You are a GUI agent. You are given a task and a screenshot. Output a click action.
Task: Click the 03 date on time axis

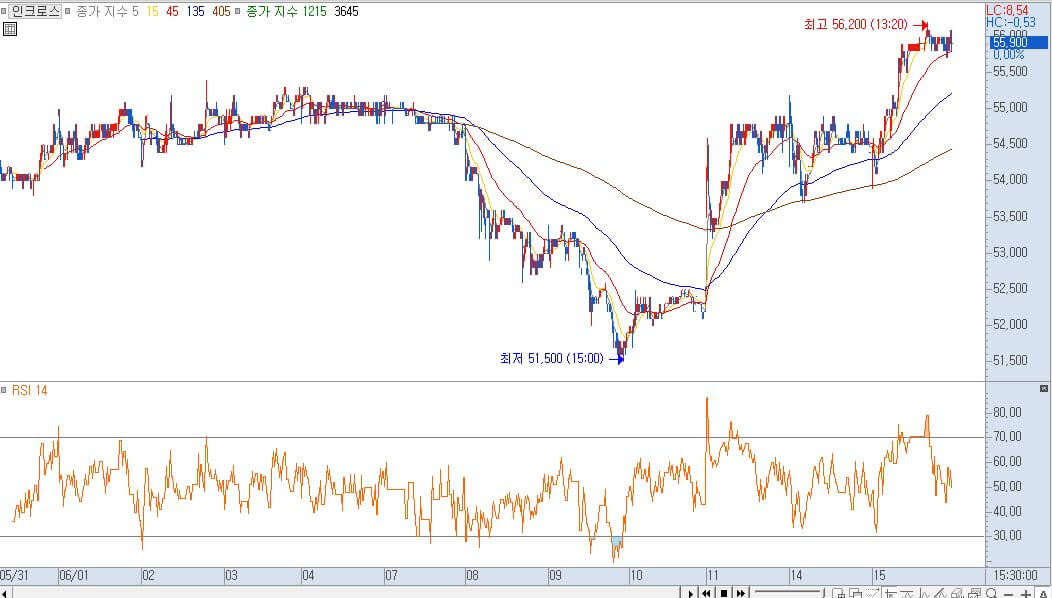231,576
